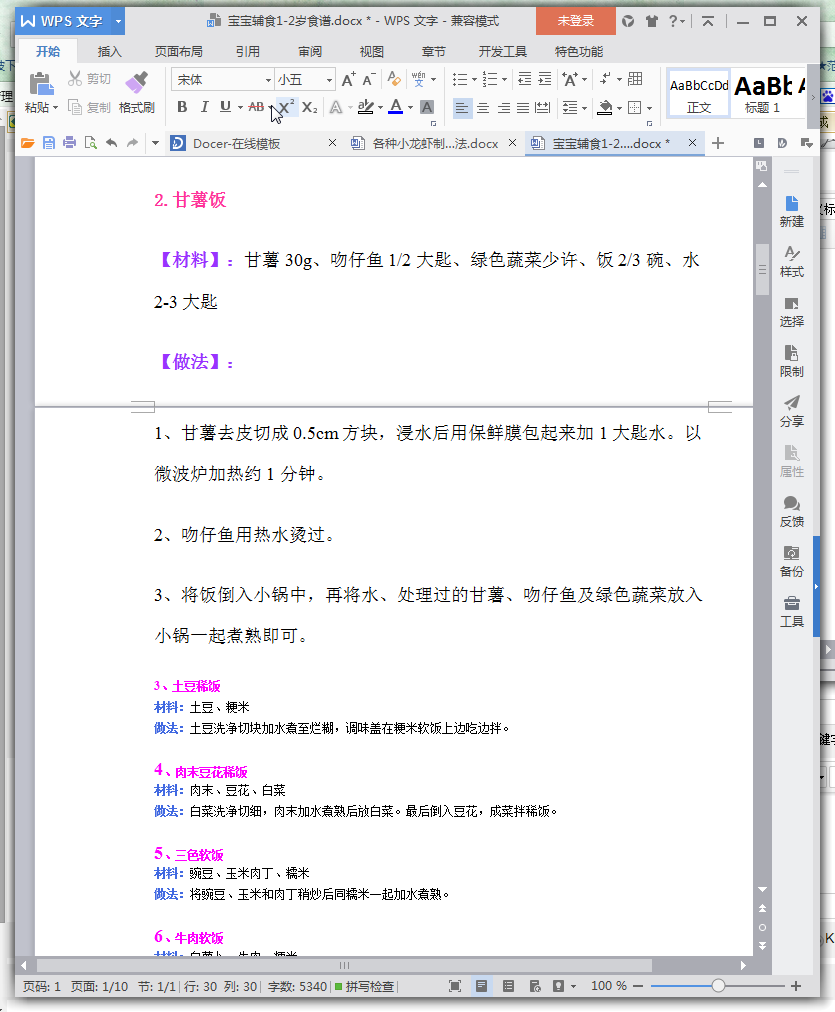Image resolution: width=835 pixels, height=1012 pixels.
Task: Expand the highlight color dropdown arrow
Action: tap(380, 108)
